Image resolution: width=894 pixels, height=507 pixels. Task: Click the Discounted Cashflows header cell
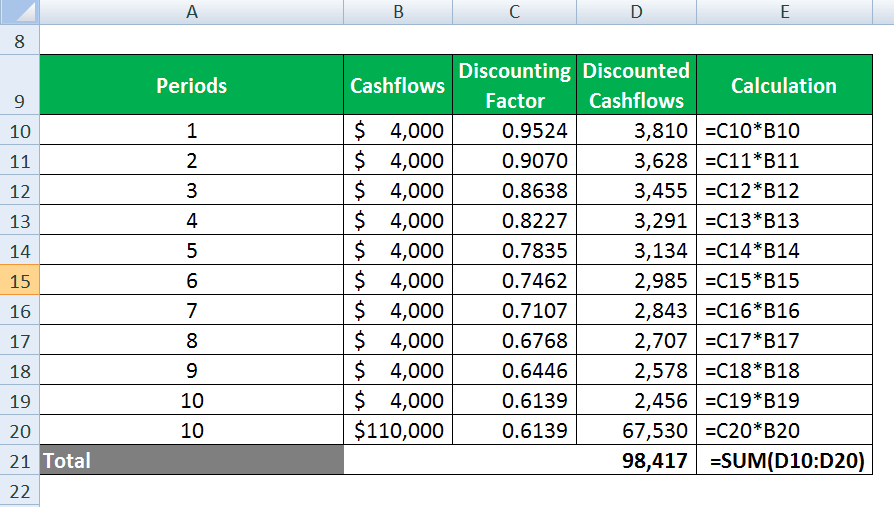point(636,85)
